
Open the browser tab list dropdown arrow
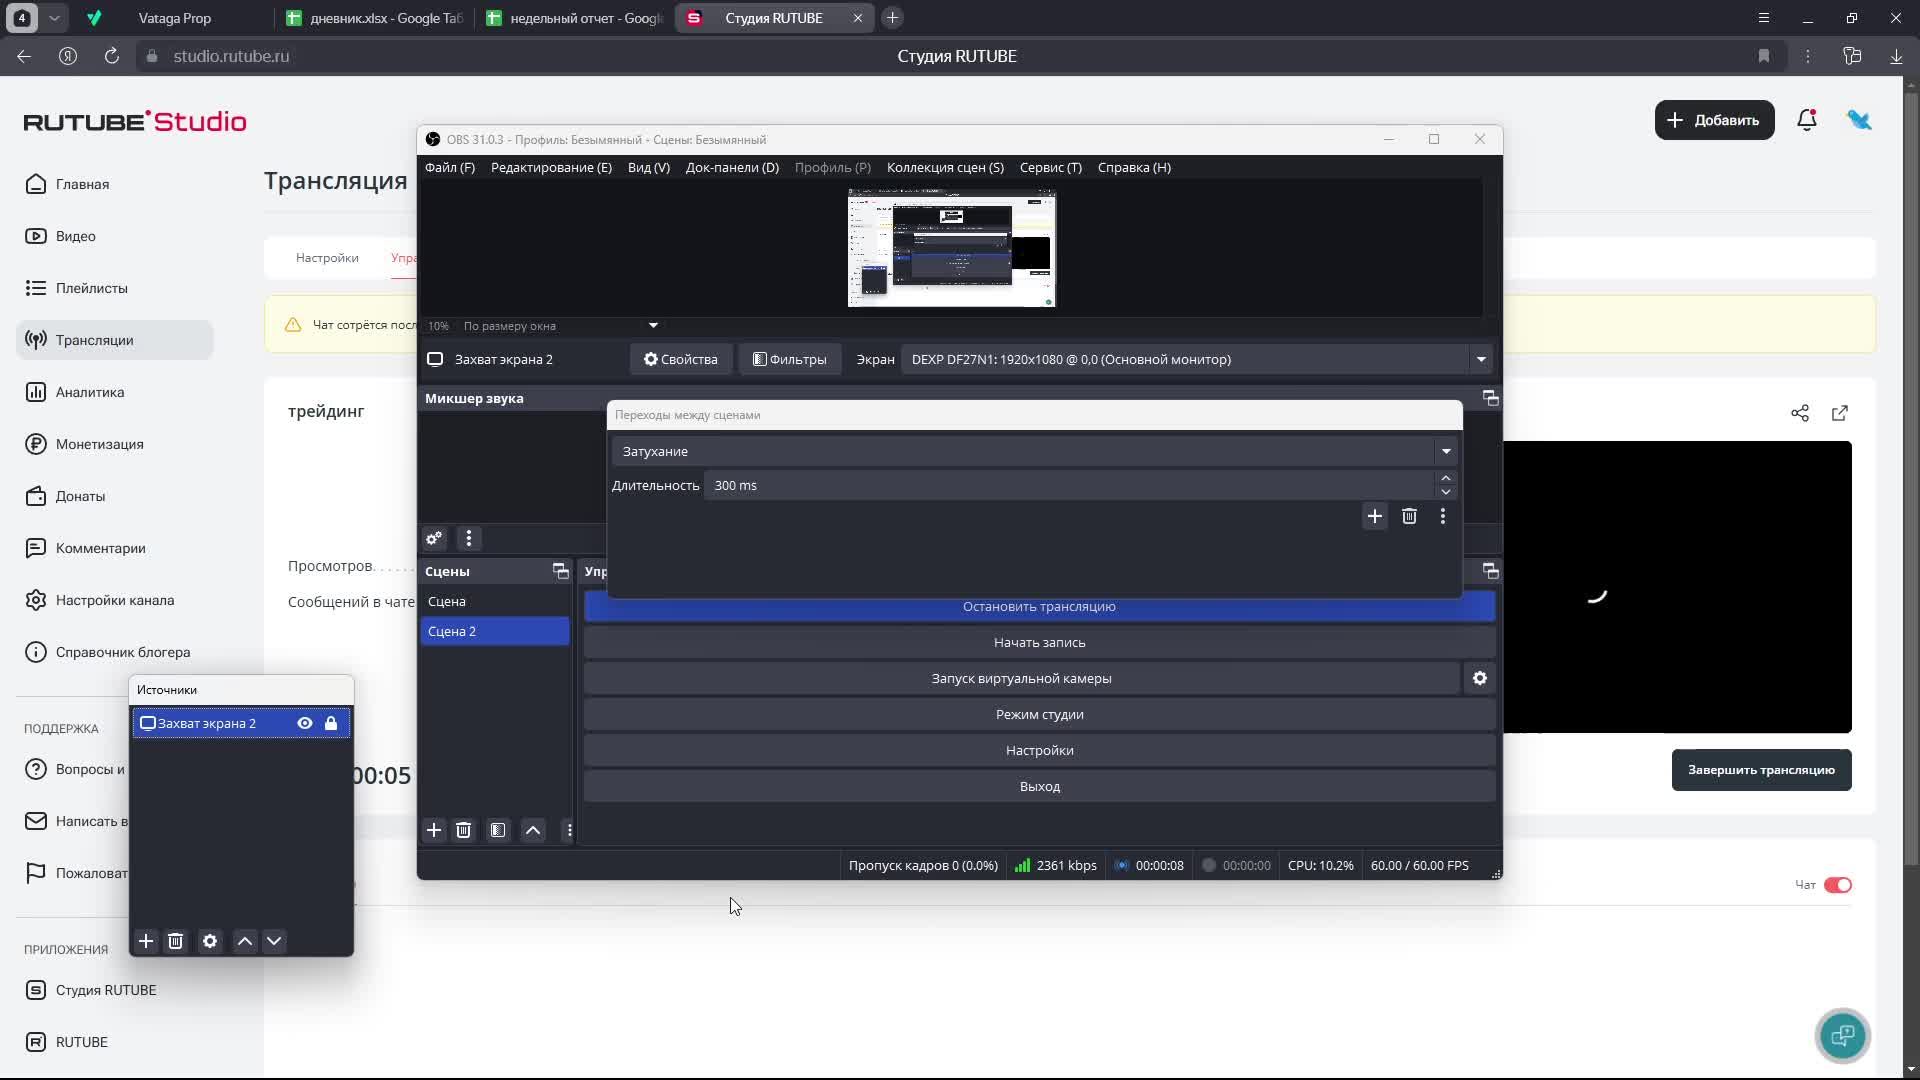tap(55, 18)
